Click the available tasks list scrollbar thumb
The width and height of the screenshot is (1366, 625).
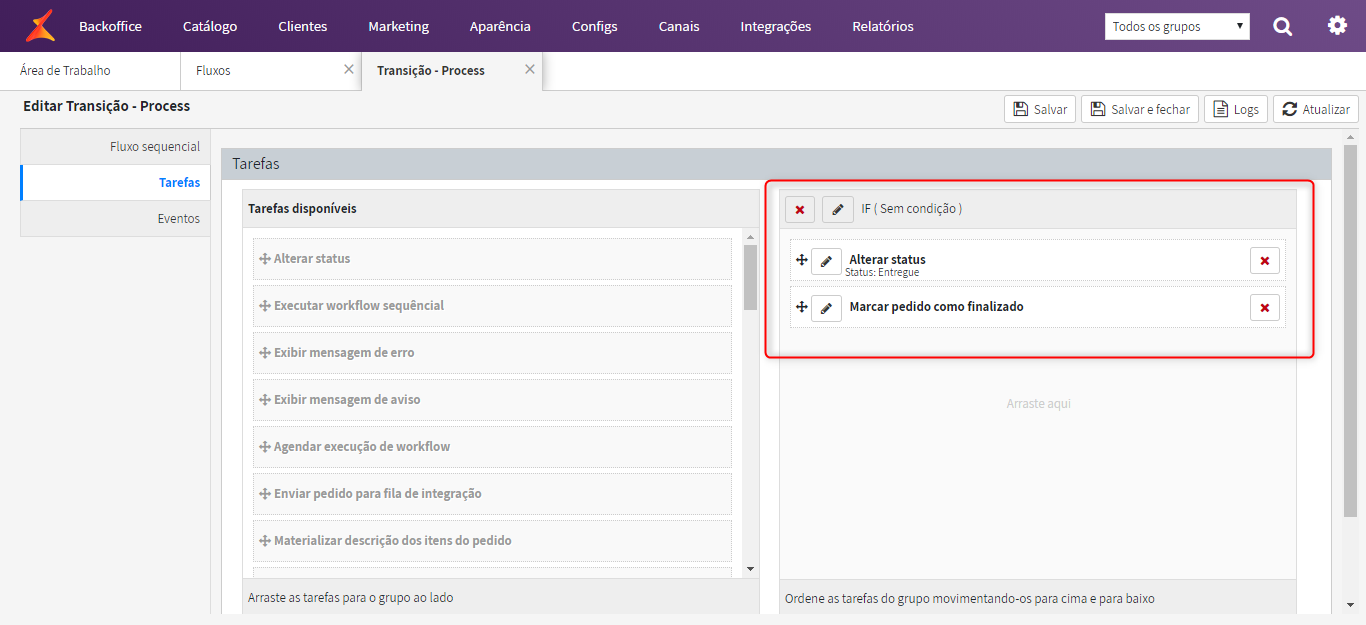pos(750,278)
